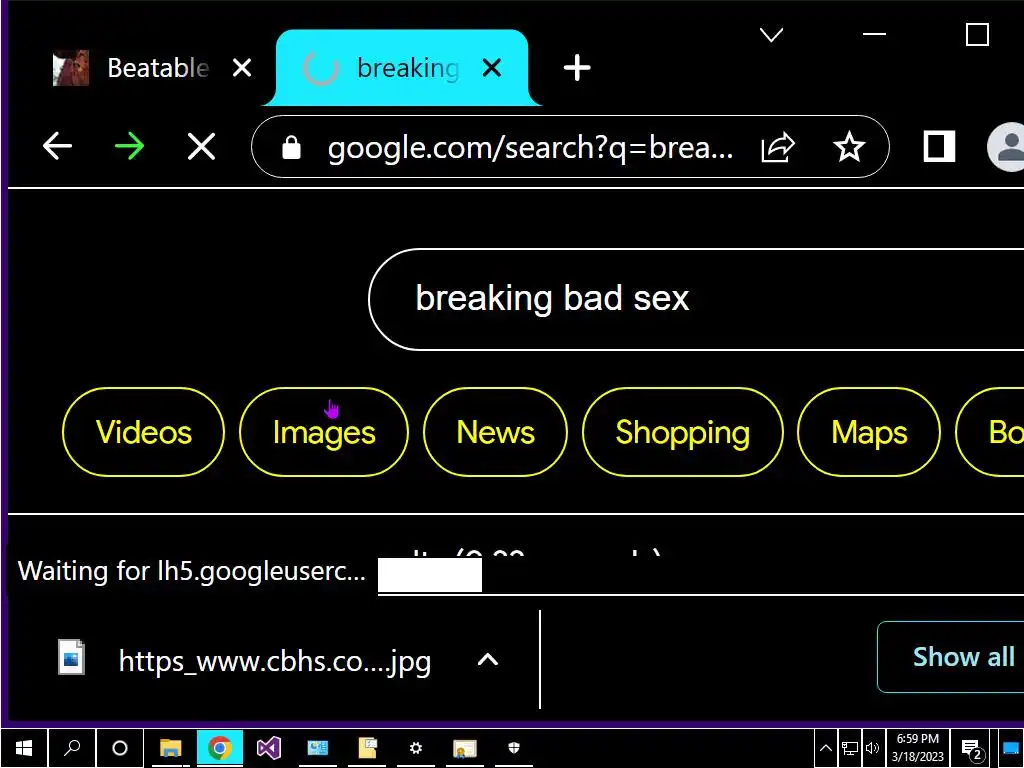This screenshot has width=1024, height=768.
Task: View site info lock icon
Action: coord(291,148)
